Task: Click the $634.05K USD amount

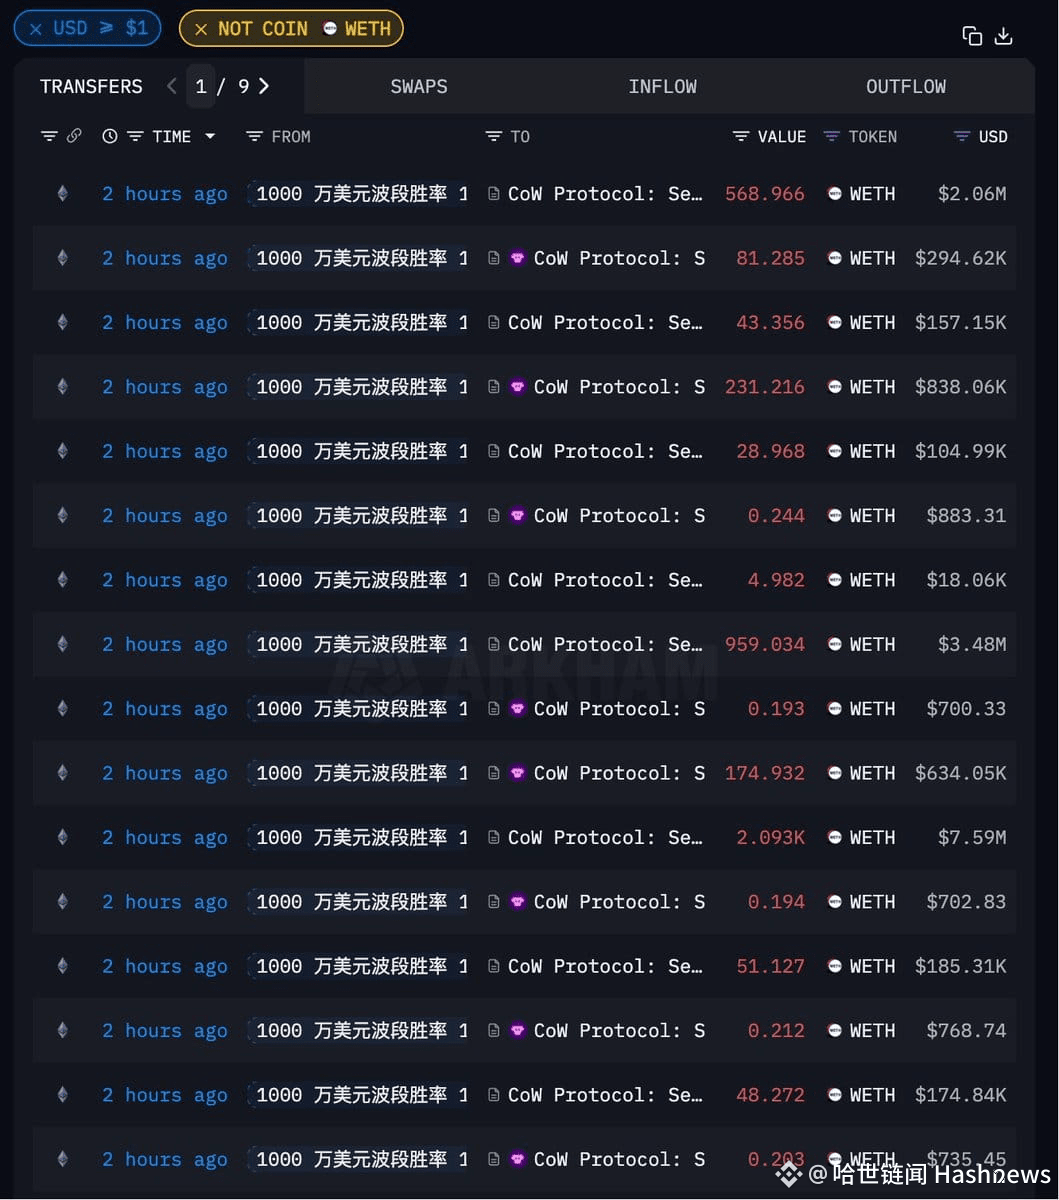Action: point(961,773)
